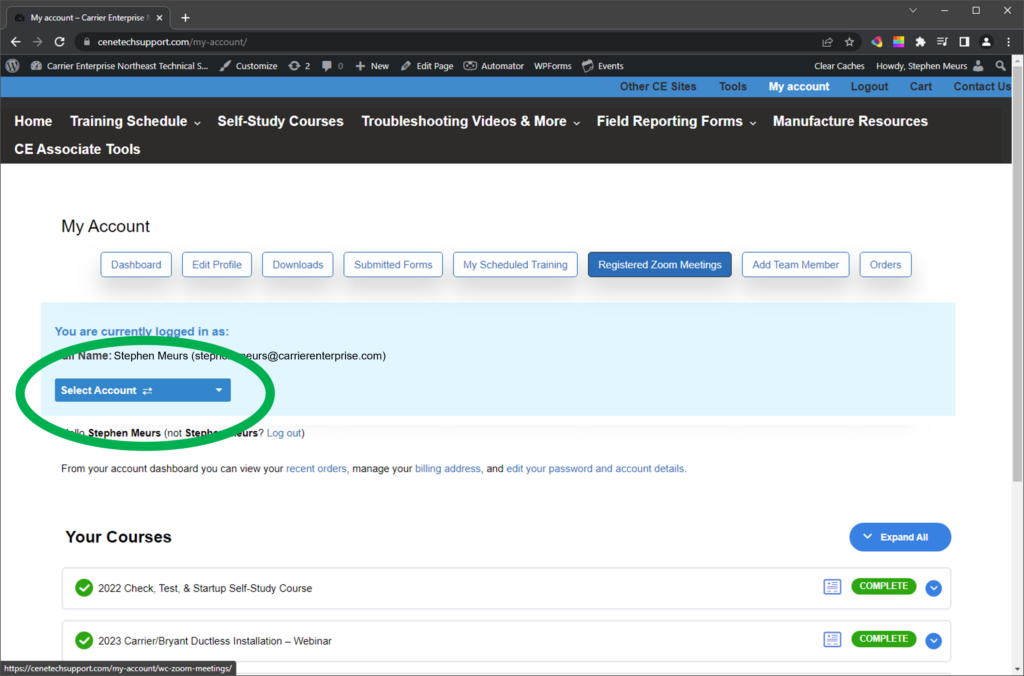1024x676 pixels.
Task: Click the multicolor extension icon in toolbar
Action: click(x=876, y=42)
